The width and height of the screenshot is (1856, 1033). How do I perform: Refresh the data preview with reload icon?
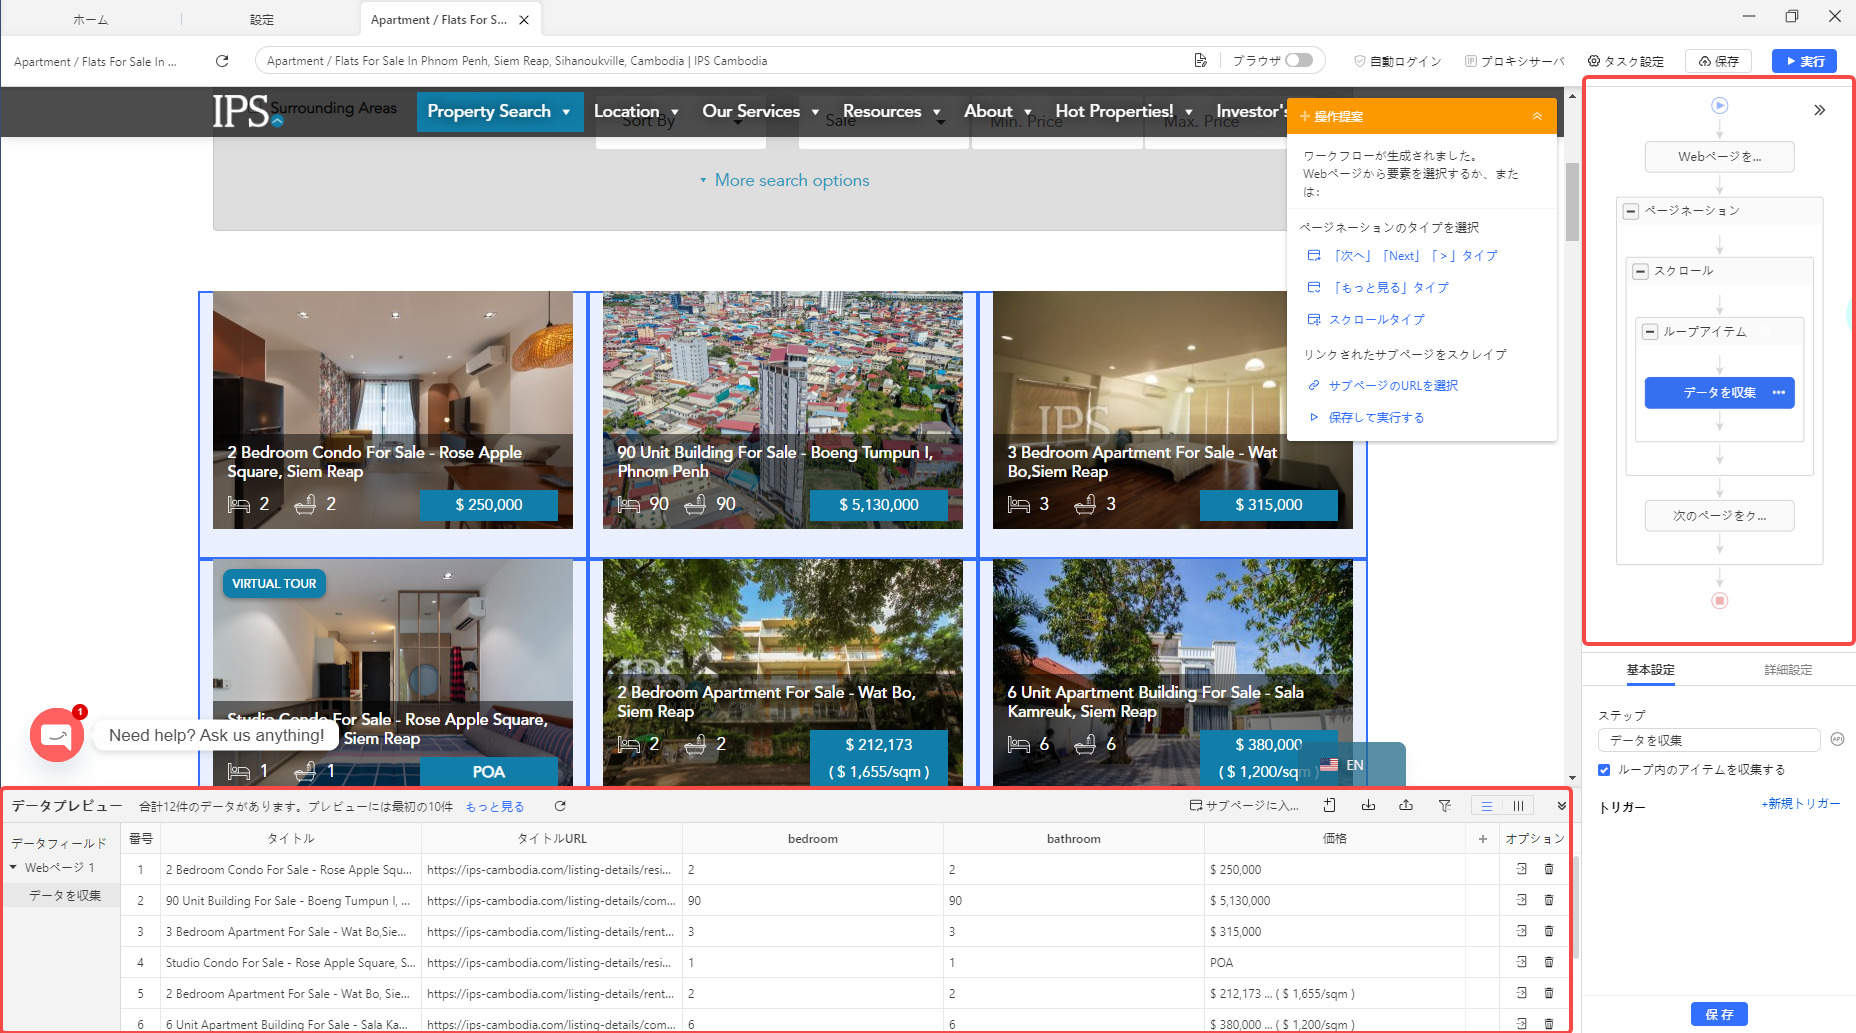point(560,806)
